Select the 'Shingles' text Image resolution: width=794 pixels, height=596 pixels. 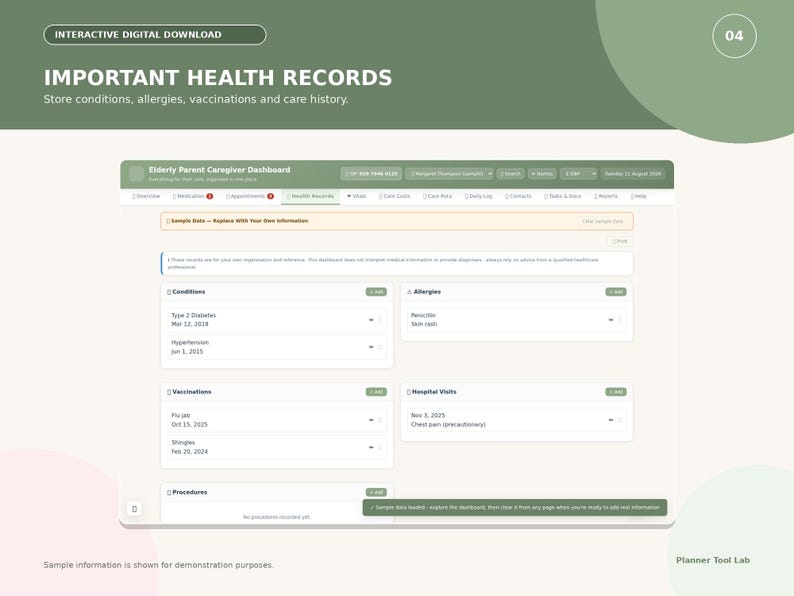[x=183, y=443]
